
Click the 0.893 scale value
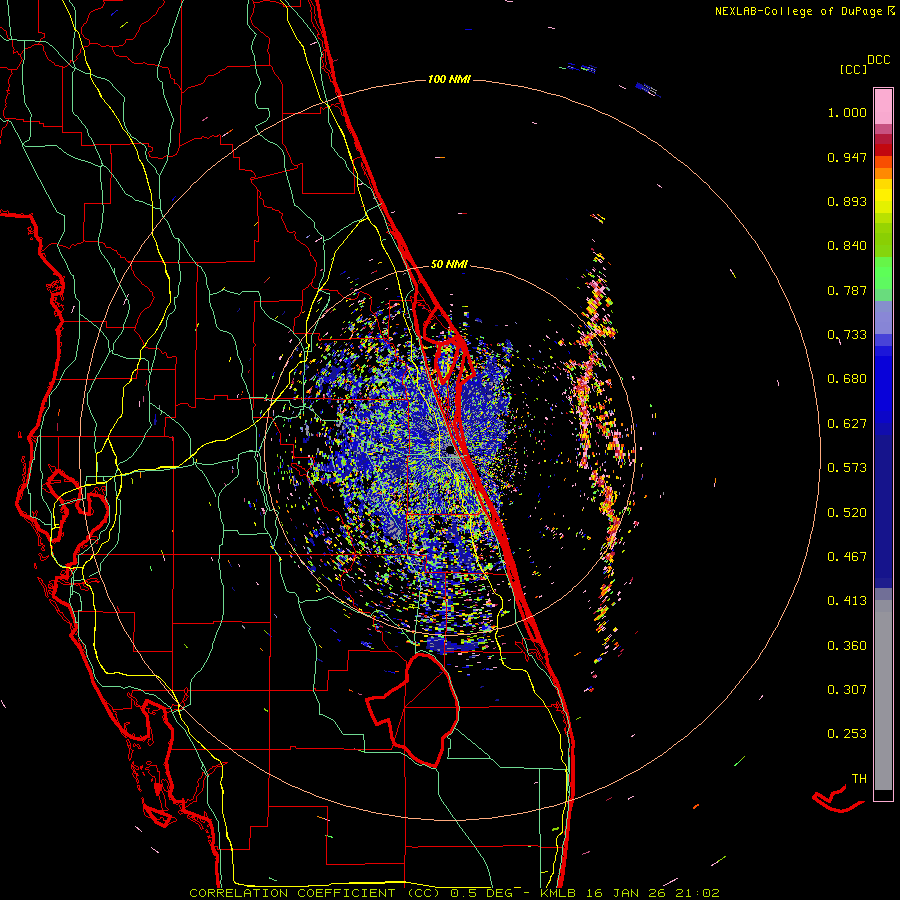(847, 201)
